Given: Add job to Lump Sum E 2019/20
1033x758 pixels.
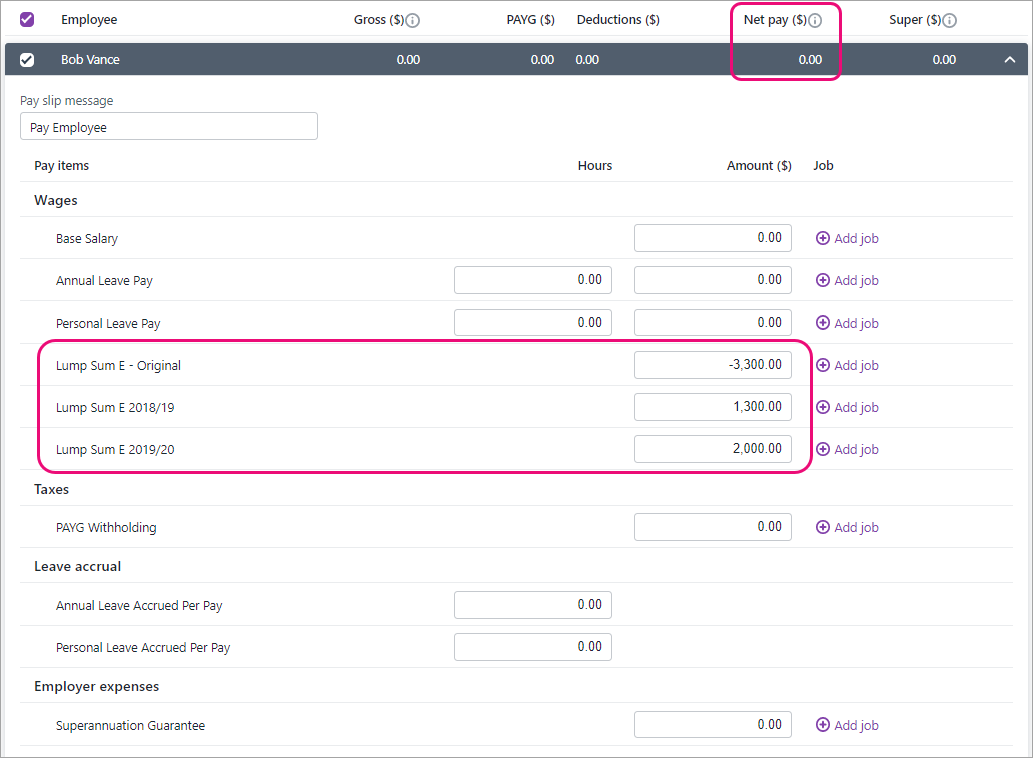Looking at the screenshot, I should (847, 450).
